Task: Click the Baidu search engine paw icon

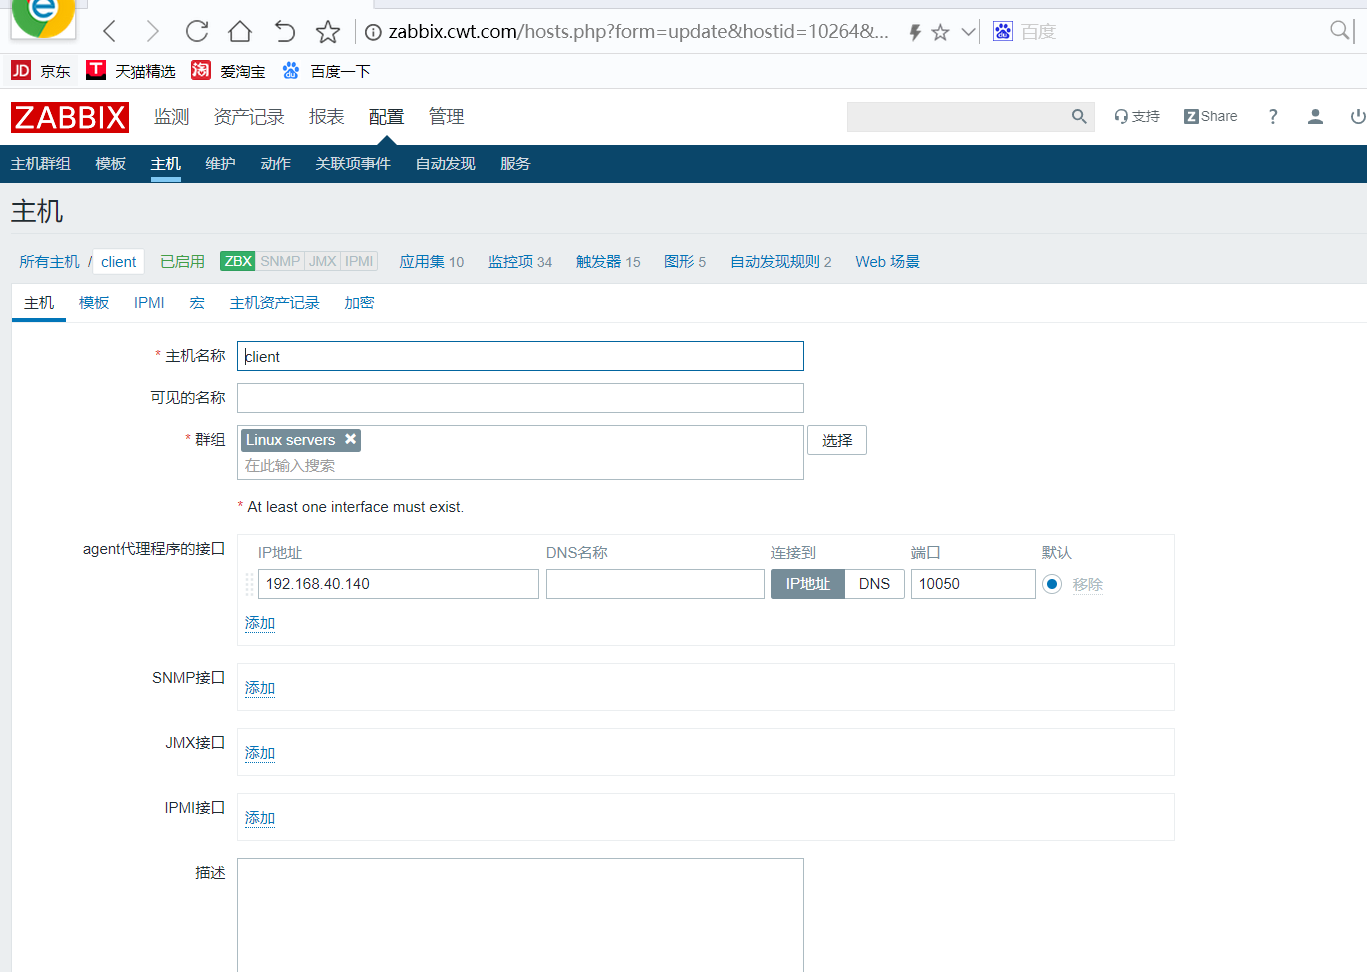Action: pos(1003,32)
